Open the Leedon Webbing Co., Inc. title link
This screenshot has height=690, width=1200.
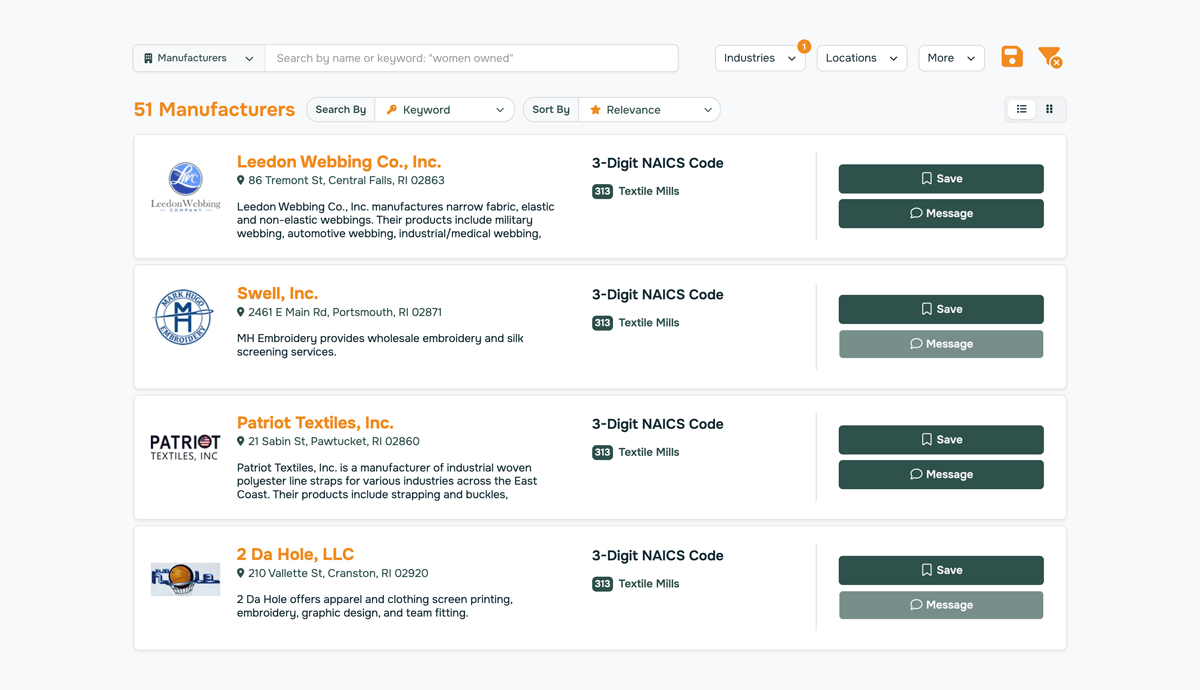[x=339, y=162]
